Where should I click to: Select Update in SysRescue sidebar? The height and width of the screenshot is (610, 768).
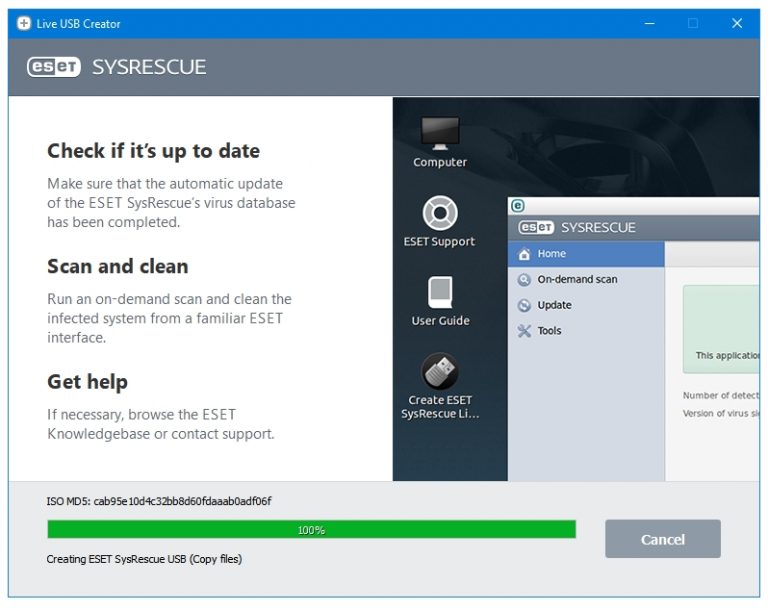586,305
